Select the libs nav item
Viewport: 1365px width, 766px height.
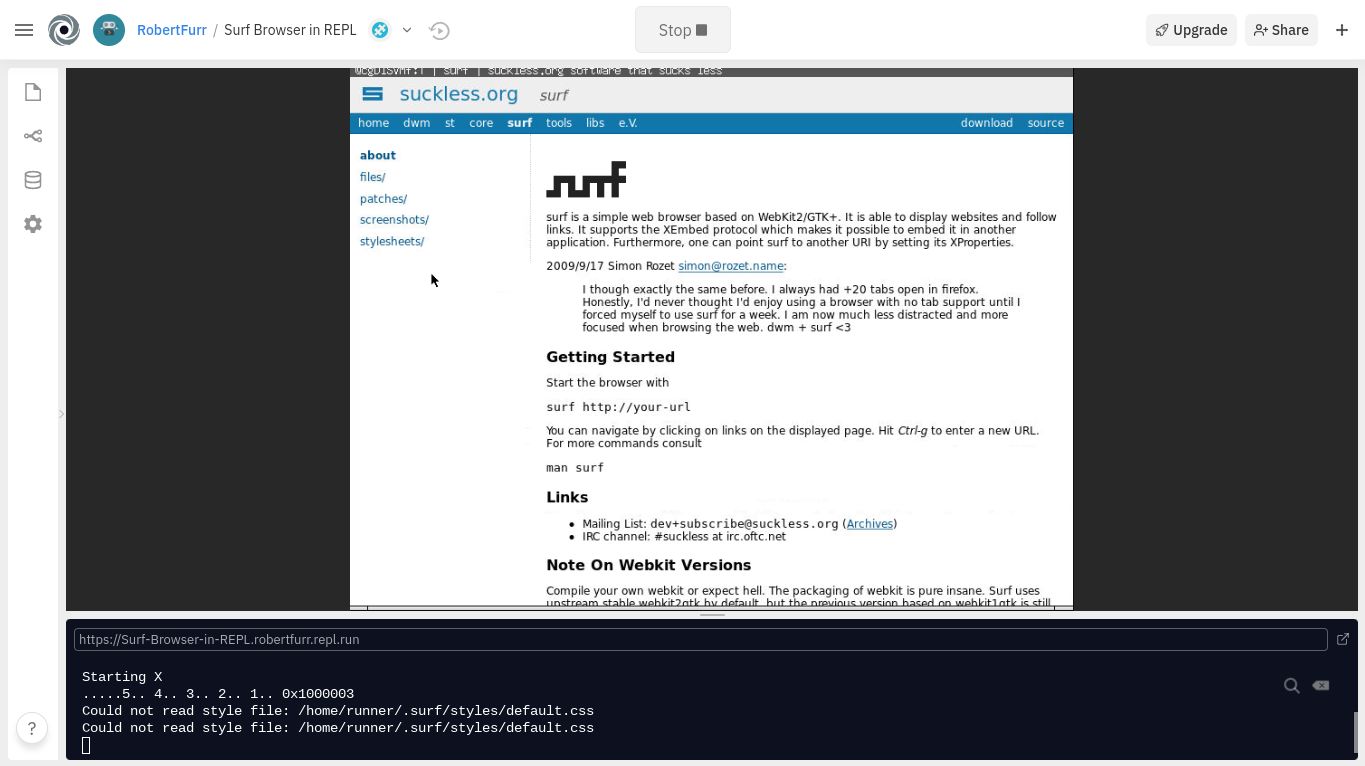tap(595, 123)
